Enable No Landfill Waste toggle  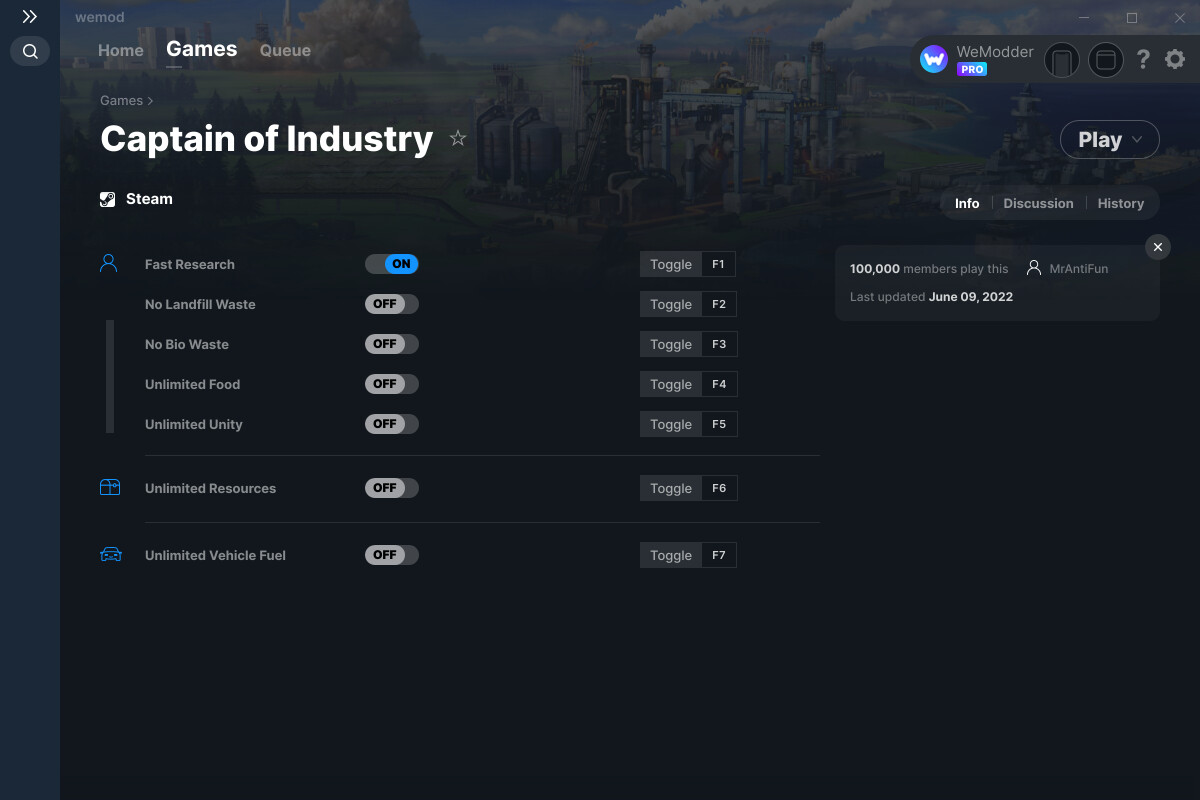(392, 304)
